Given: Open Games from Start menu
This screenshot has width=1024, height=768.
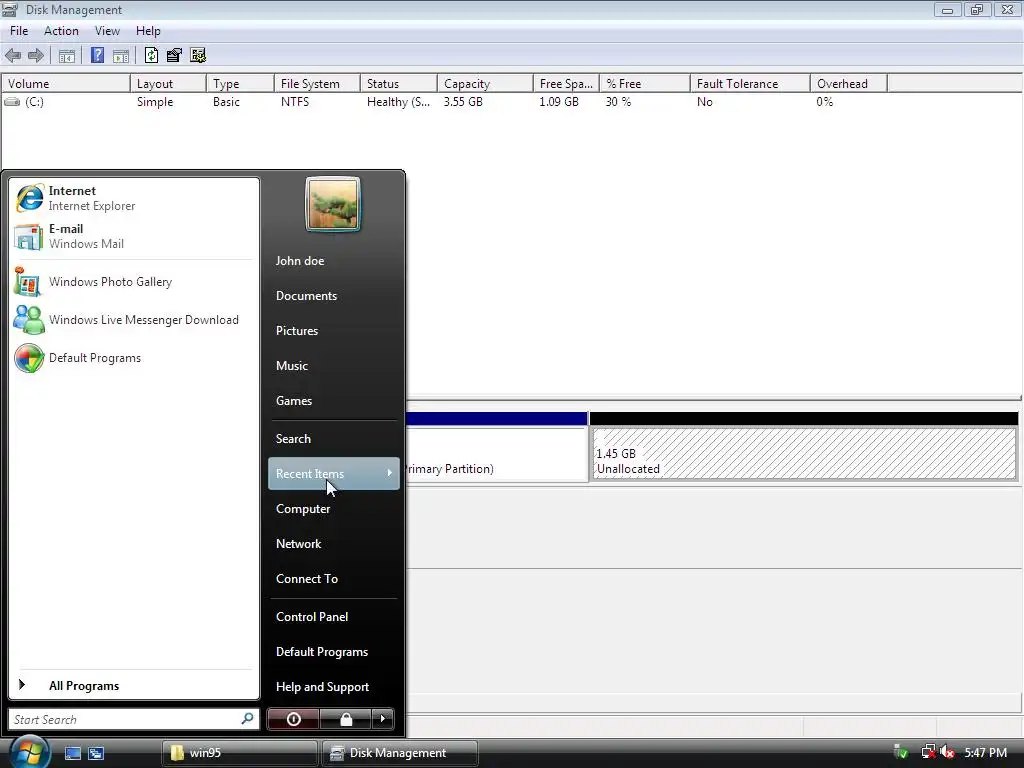Looking at the screenshot, I should click(294, 401).
